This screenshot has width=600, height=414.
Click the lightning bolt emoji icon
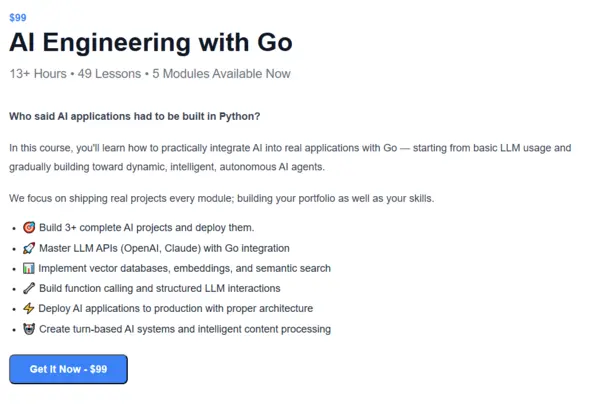[29, 308]
